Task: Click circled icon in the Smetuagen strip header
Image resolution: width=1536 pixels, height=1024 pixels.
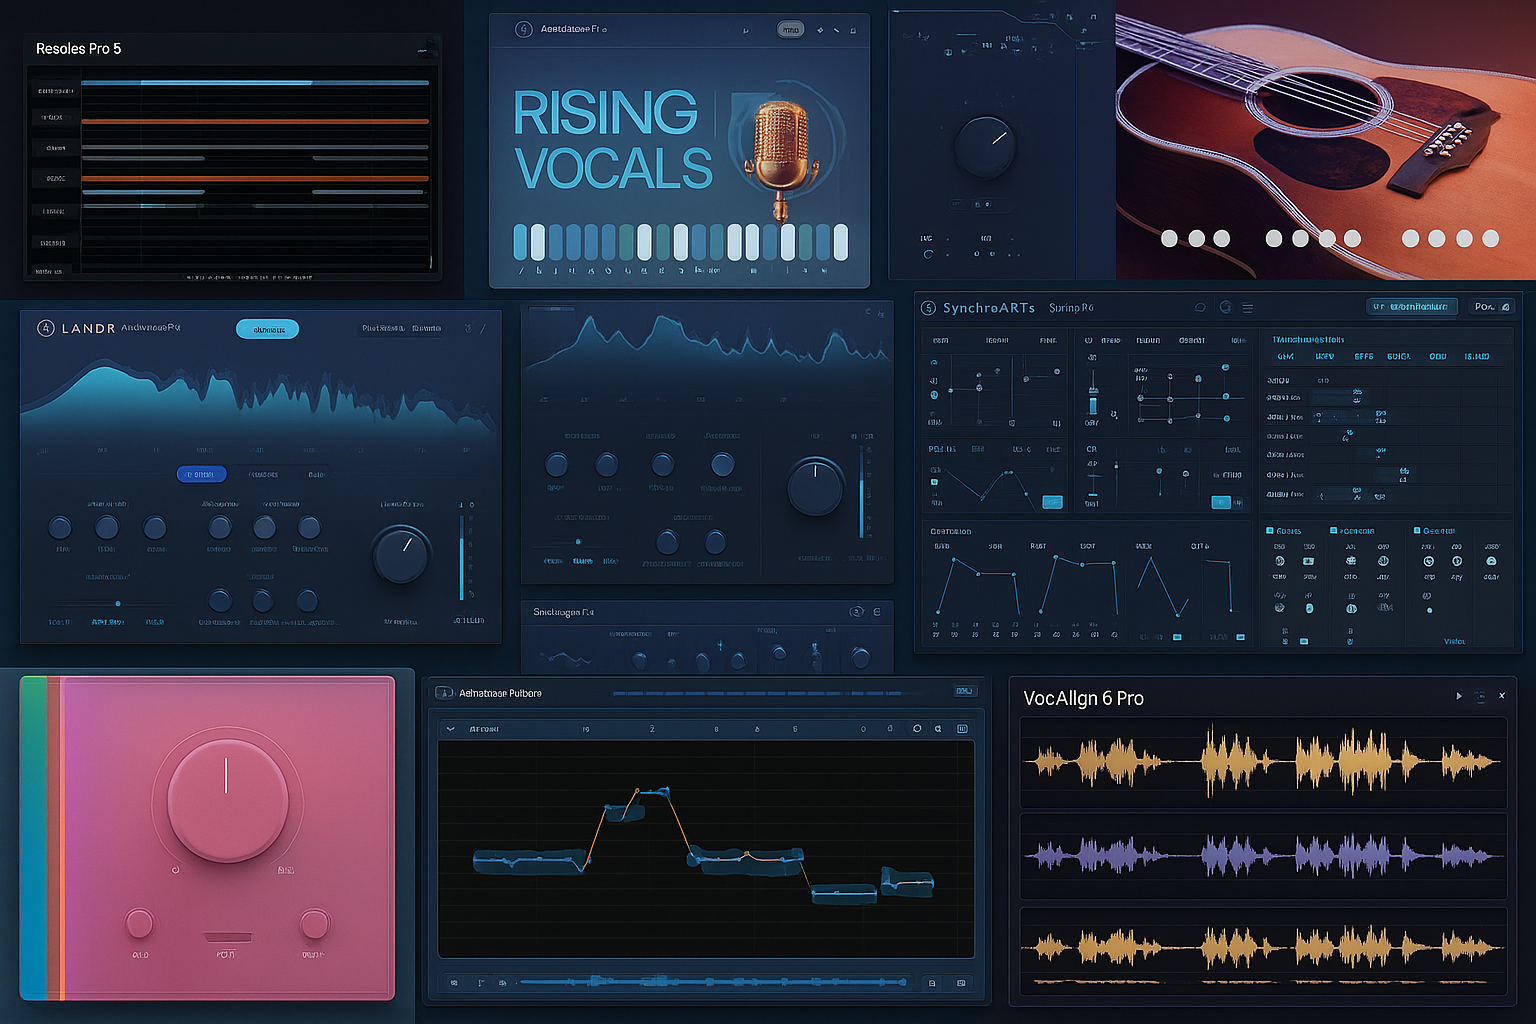Action: click(856, 611)
